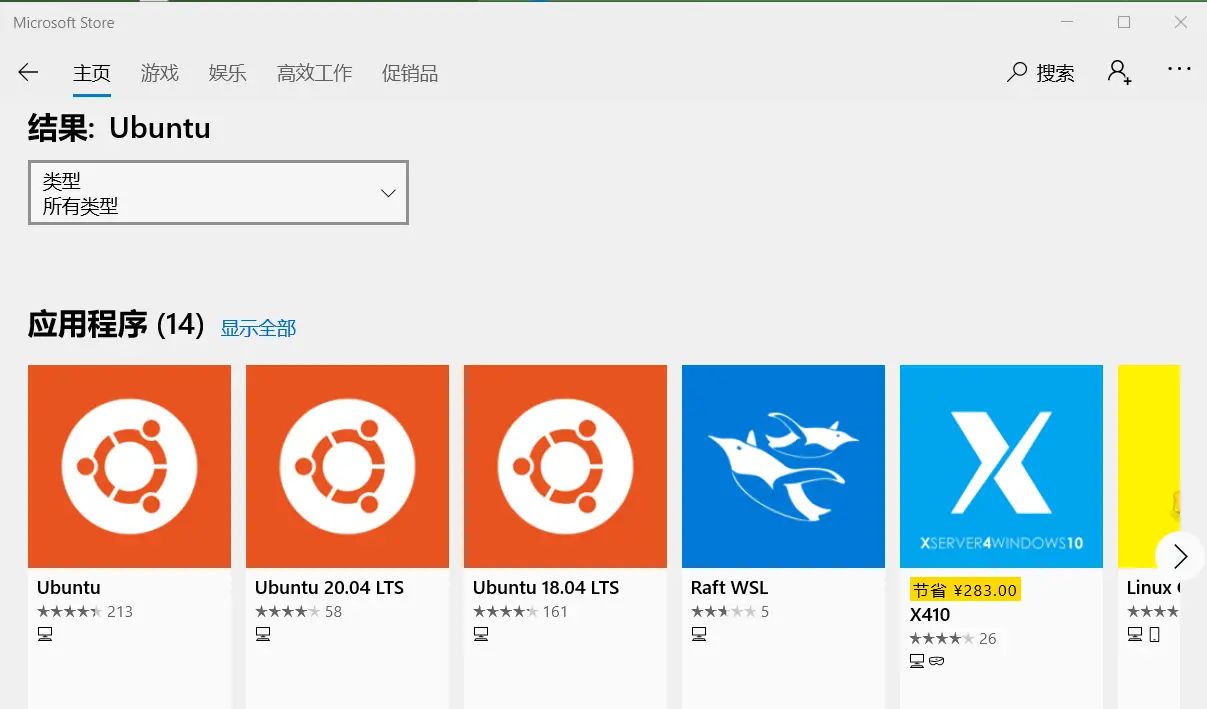Image resolution: width=1207 pixels, height=709 pixels.
Task: Expand the type filter chevron
Action: click(x=387, y=193)
